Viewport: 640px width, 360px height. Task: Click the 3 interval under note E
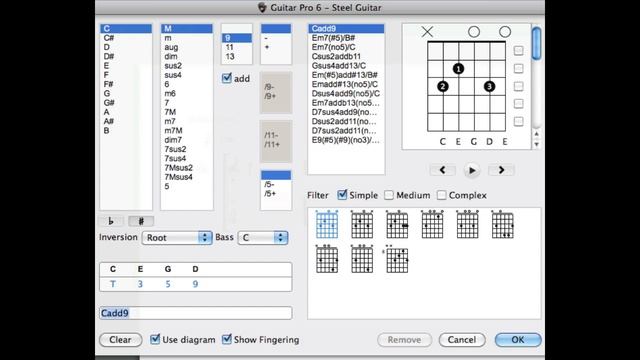click(140, 284)
